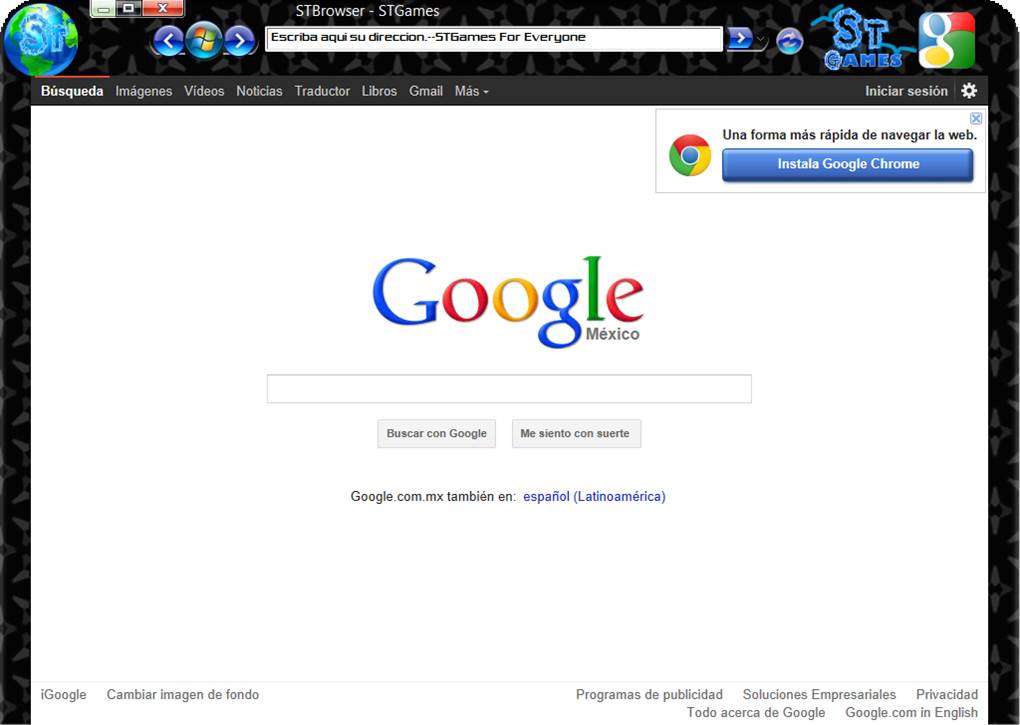Click the round refresh icon
The height and width of the screenshot is (725, 1020).
pyautogui.click(x=790, y=41)
